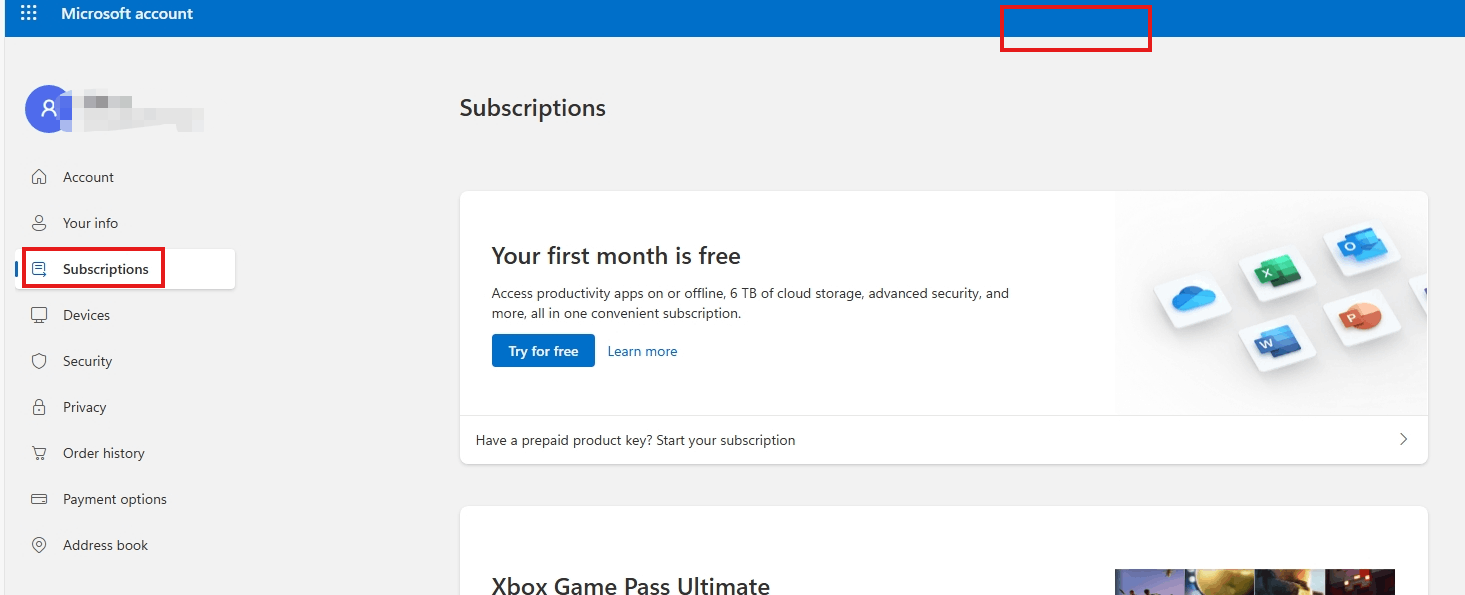
Task: Click the Order history cart icon
Action: tap(39, 453)
